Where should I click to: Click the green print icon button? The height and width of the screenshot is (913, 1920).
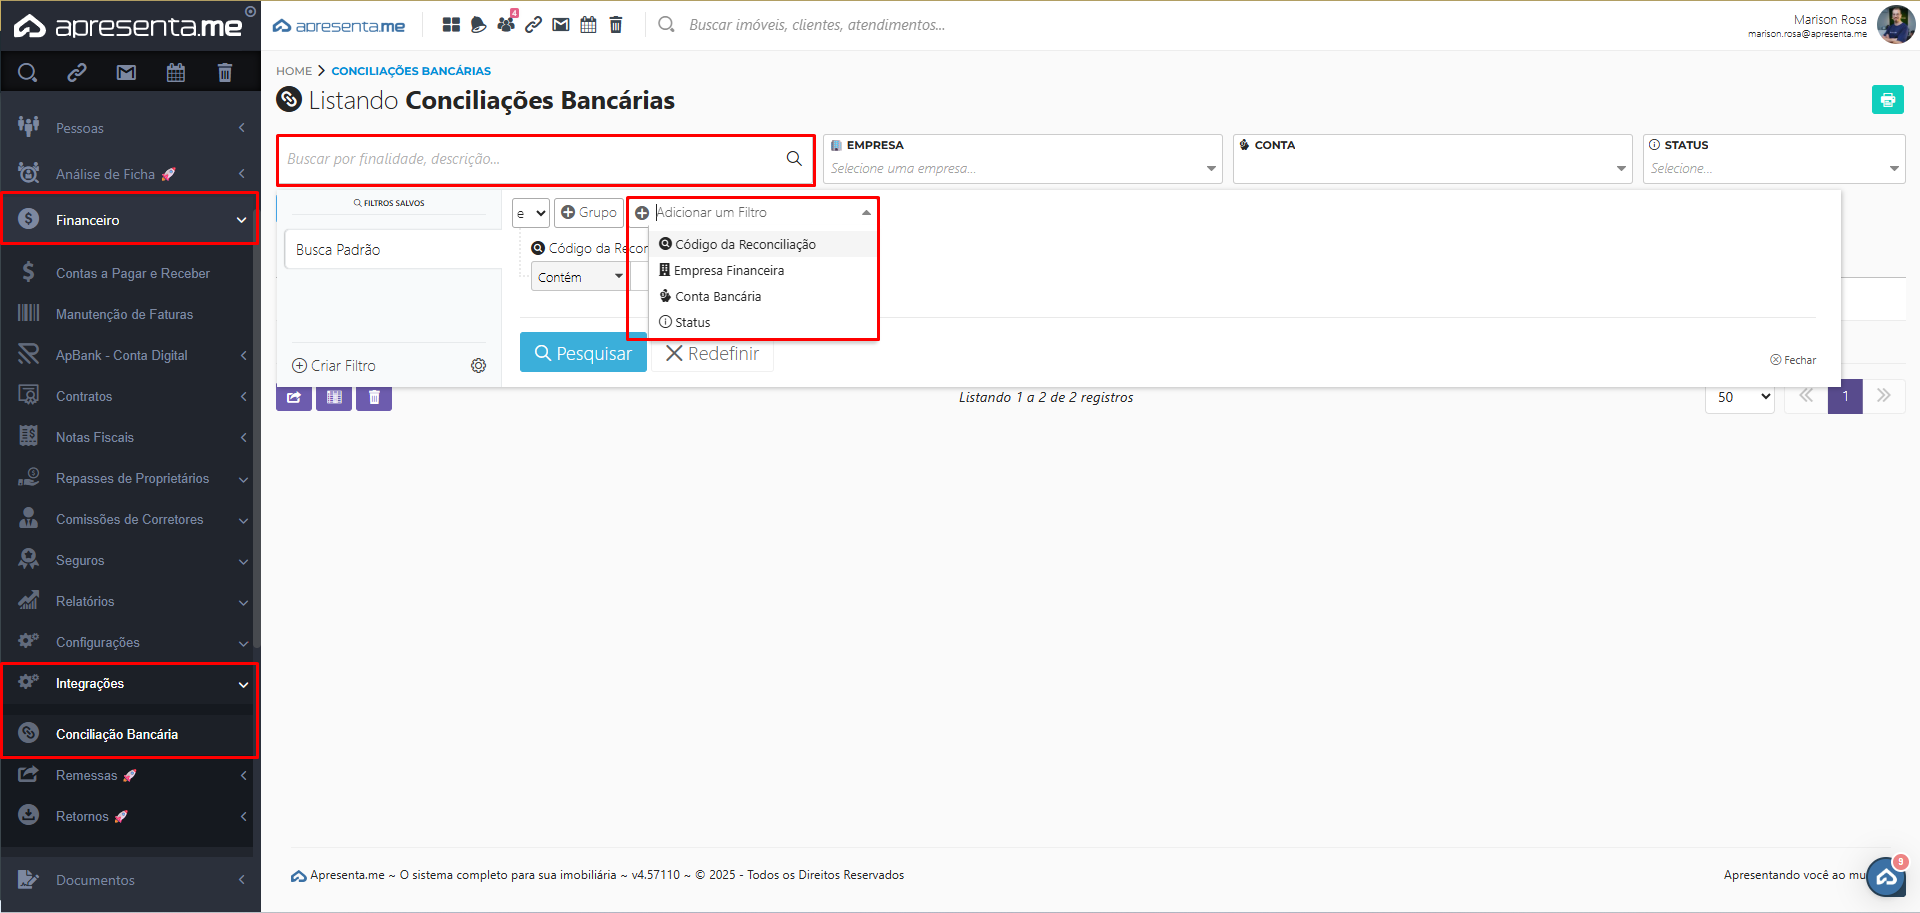(1887, 100)
